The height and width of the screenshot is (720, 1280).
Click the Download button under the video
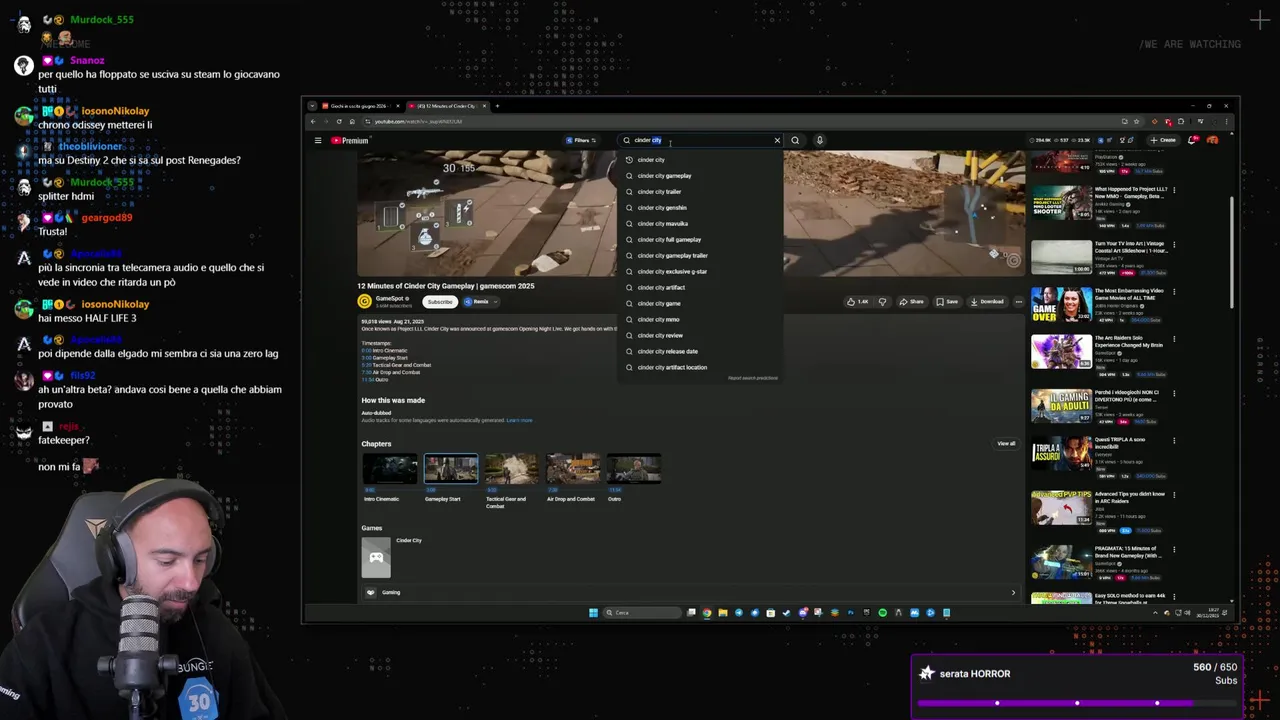(987, 301)
